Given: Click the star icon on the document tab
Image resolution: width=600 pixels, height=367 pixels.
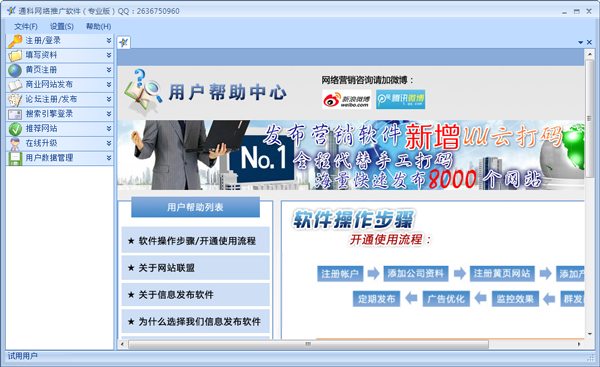Looking at the screenshot, I should 124,42.
